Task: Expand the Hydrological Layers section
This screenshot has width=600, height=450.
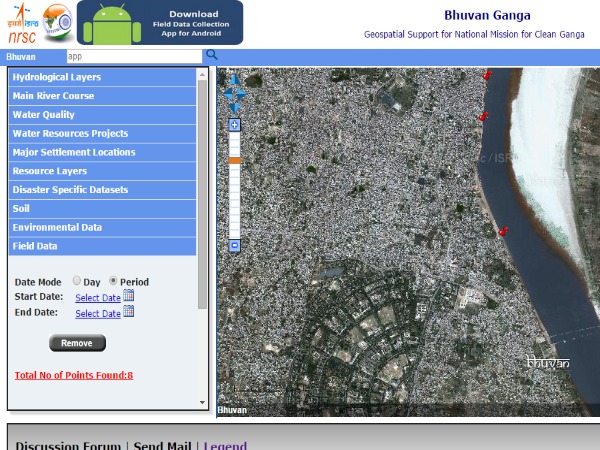Action: [x=102, y=77]
